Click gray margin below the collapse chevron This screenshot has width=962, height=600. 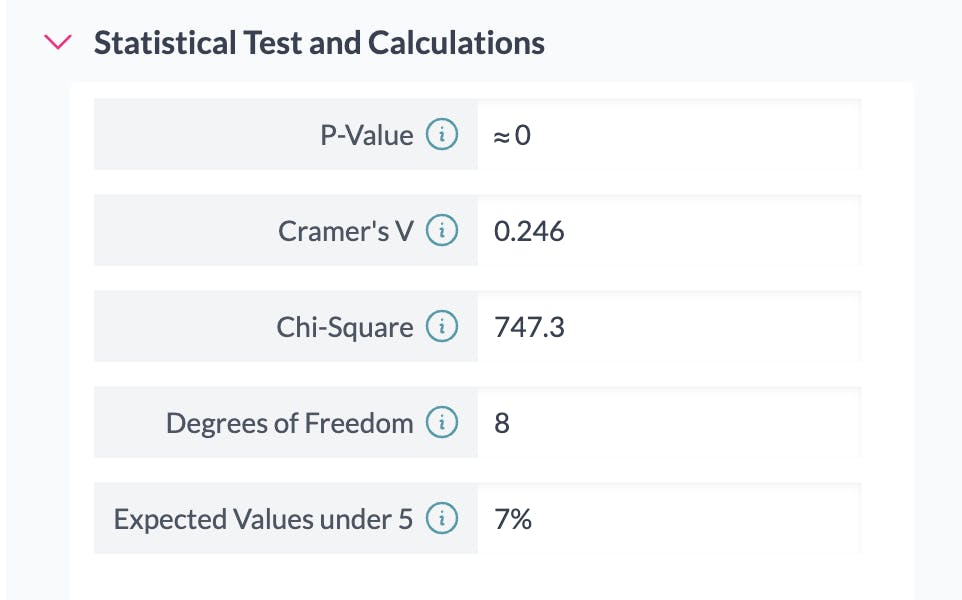[x=38, y=300]
